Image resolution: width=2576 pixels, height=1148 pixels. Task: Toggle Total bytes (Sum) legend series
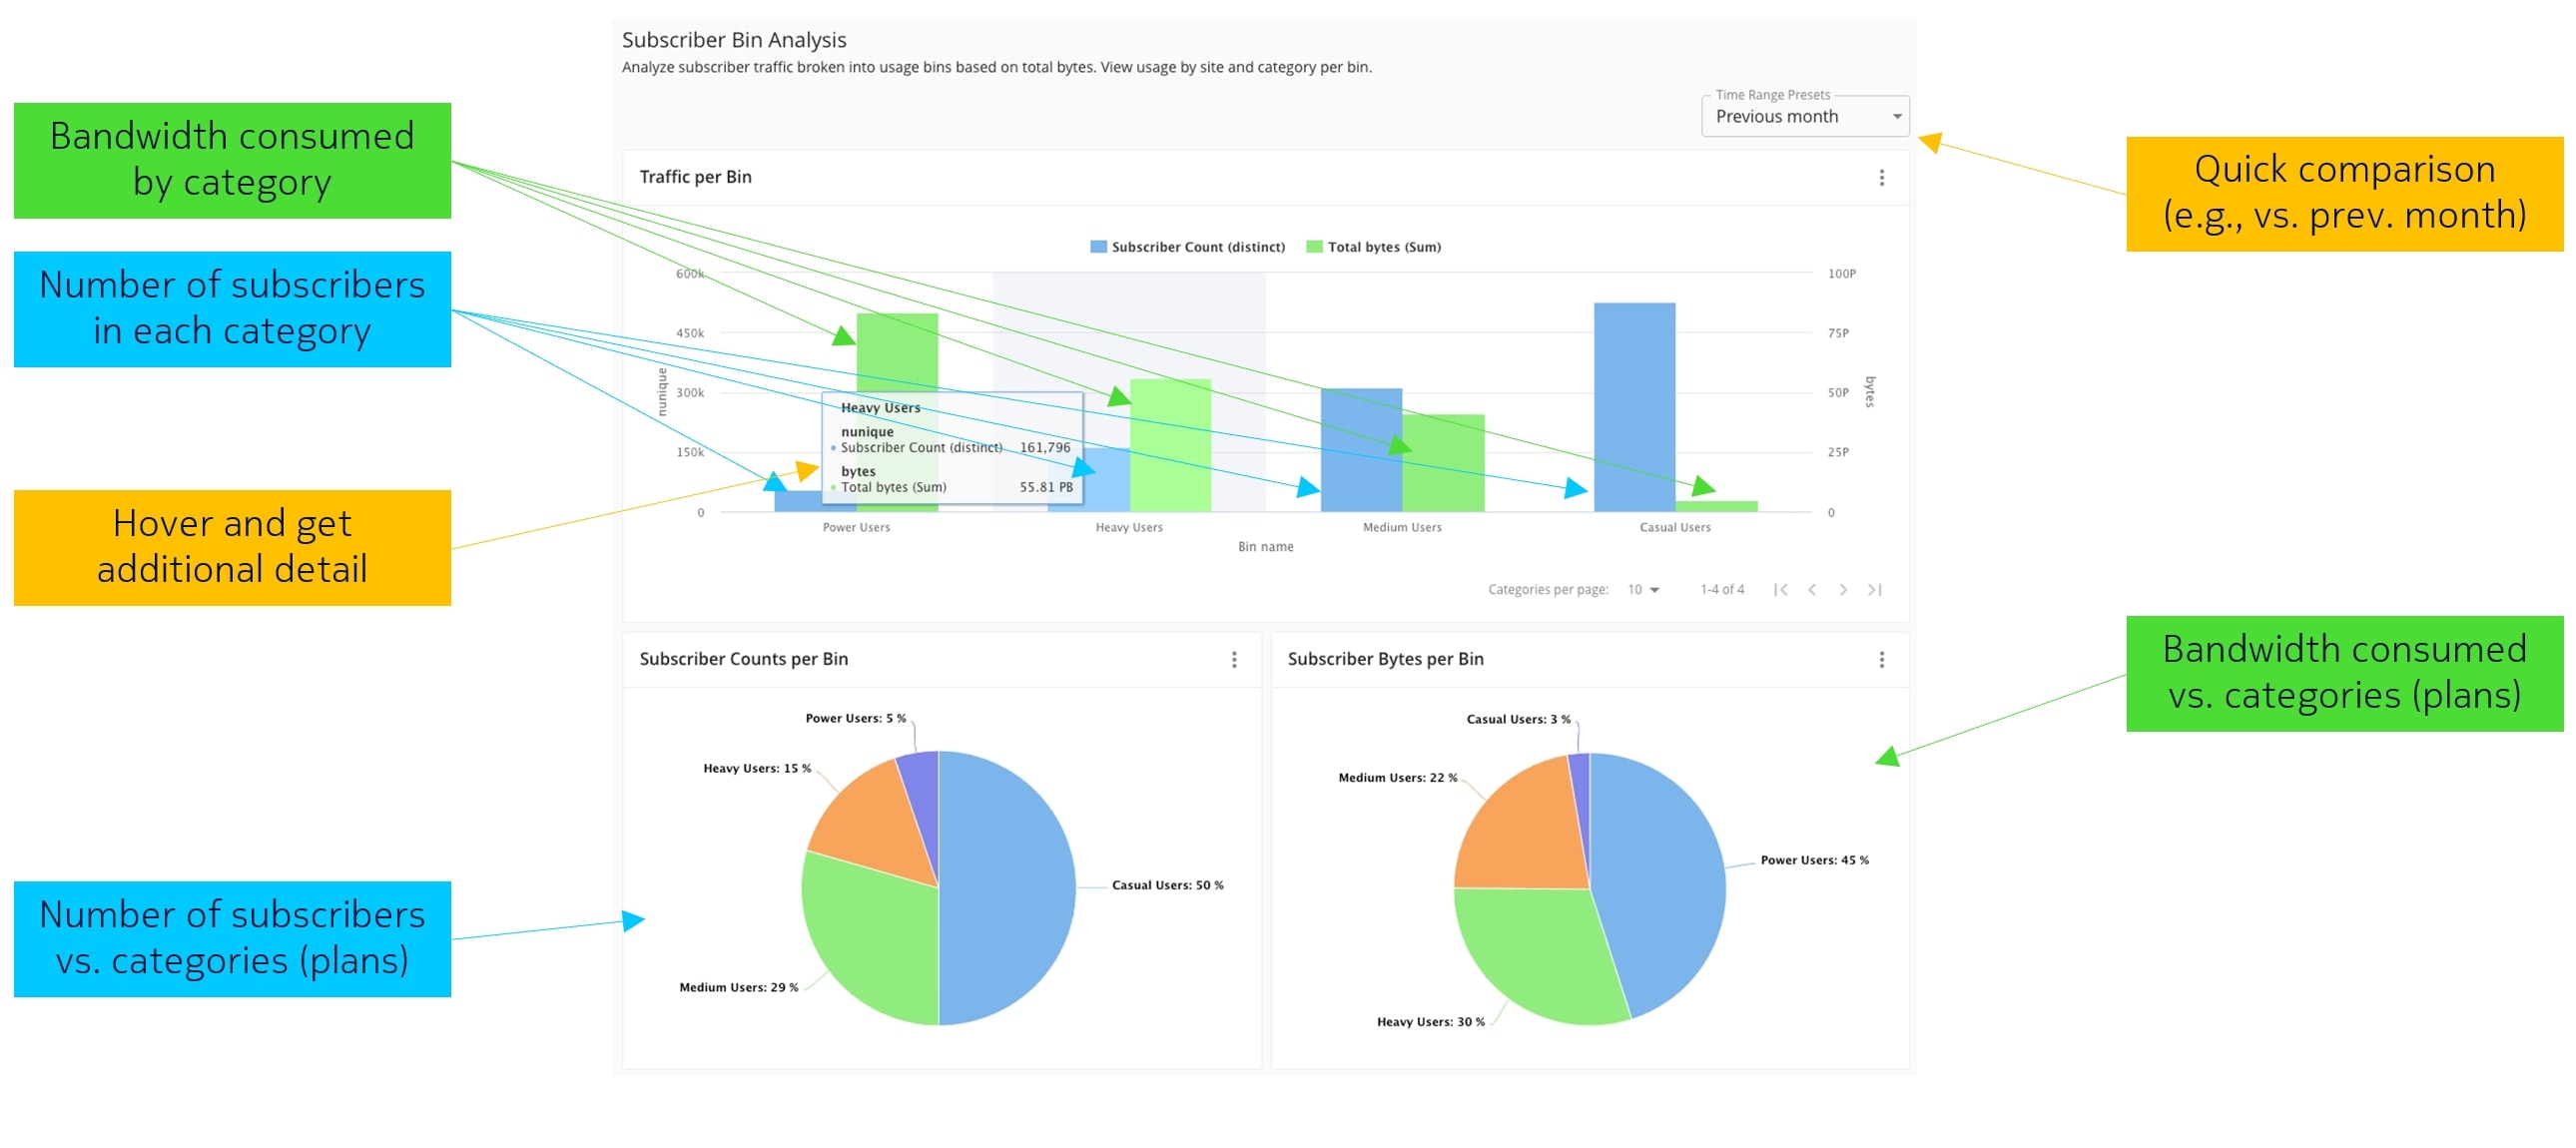(x=1383, y=247)
